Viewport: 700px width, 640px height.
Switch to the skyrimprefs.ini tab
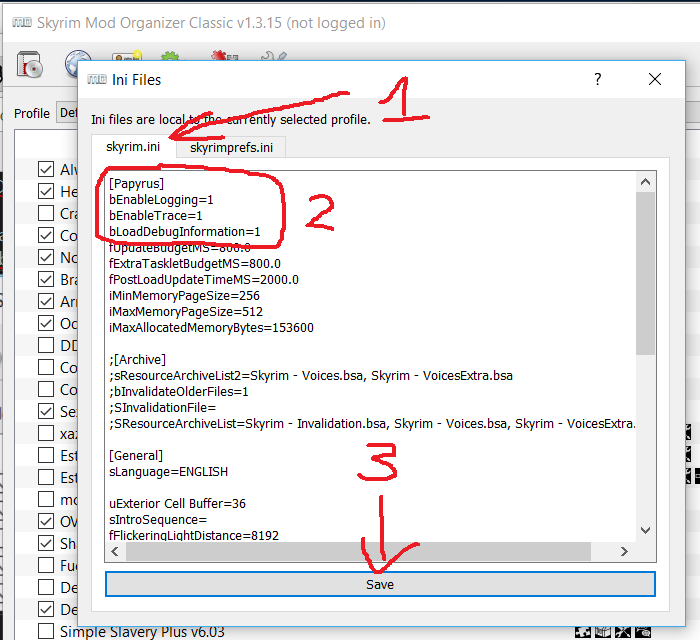point(231,147)
